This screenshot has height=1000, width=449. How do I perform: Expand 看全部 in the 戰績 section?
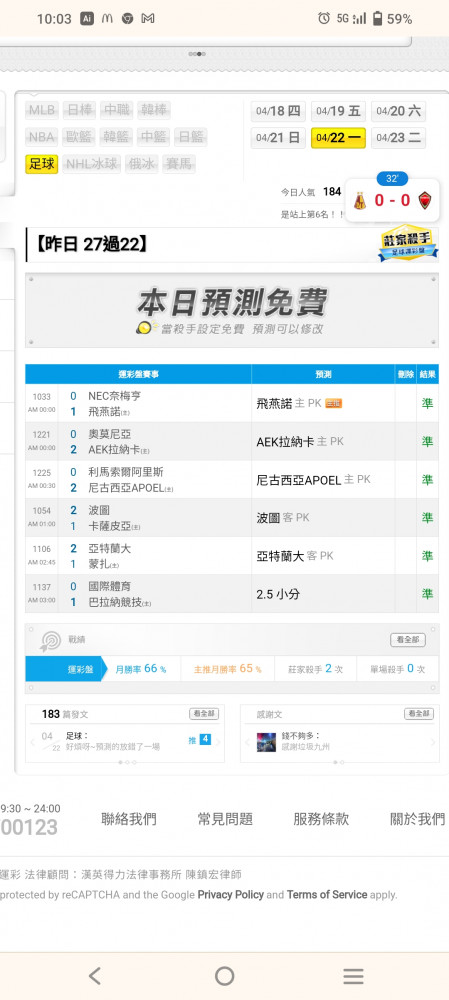pyautogui.click(x=408, y=640)
